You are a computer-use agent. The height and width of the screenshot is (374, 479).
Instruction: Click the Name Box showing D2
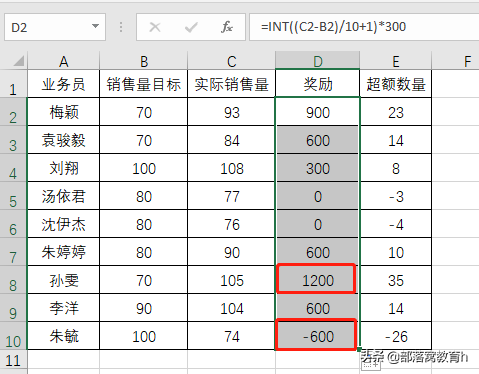tap(55, 27)
